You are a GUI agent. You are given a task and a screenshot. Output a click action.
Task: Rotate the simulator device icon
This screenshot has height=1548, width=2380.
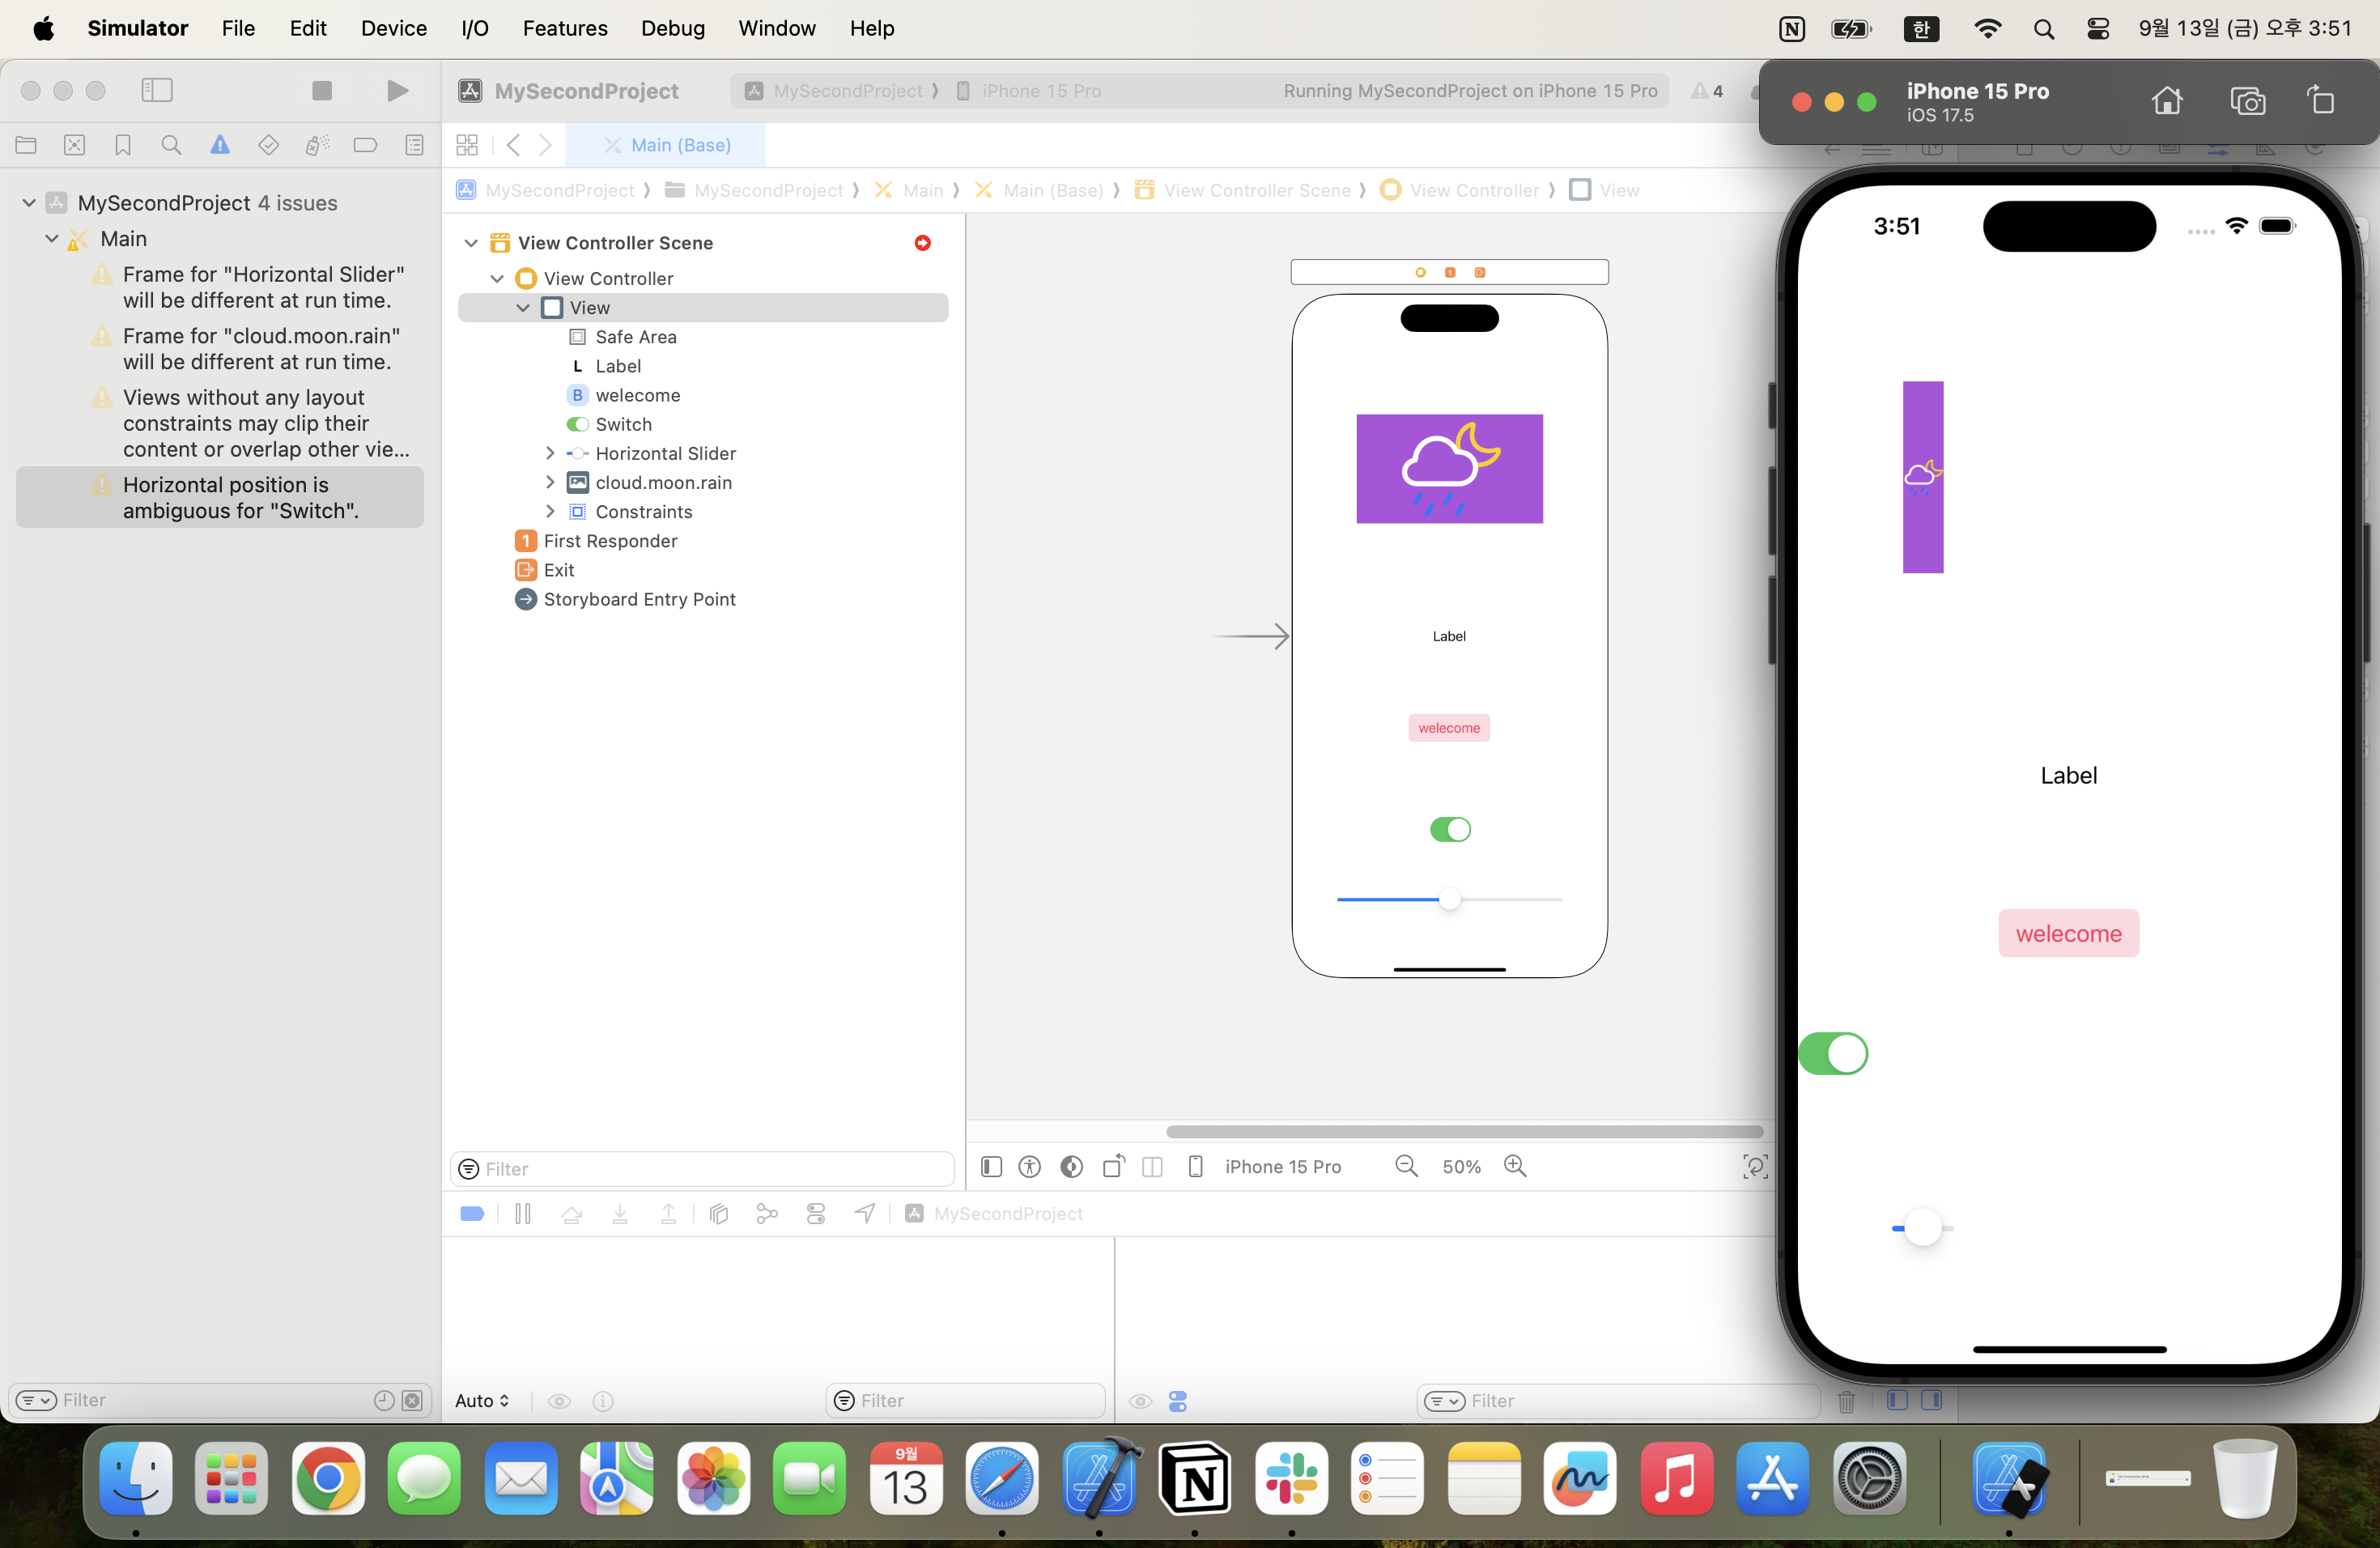click(2320, 101)
